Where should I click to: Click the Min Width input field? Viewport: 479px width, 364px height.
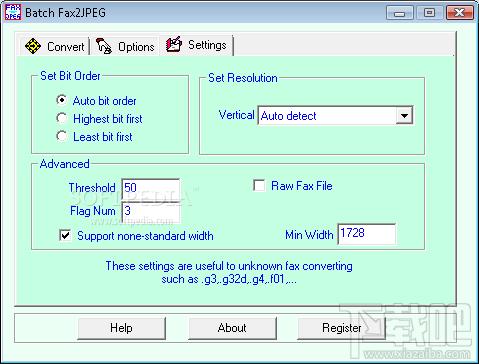[x=366, y=234]
